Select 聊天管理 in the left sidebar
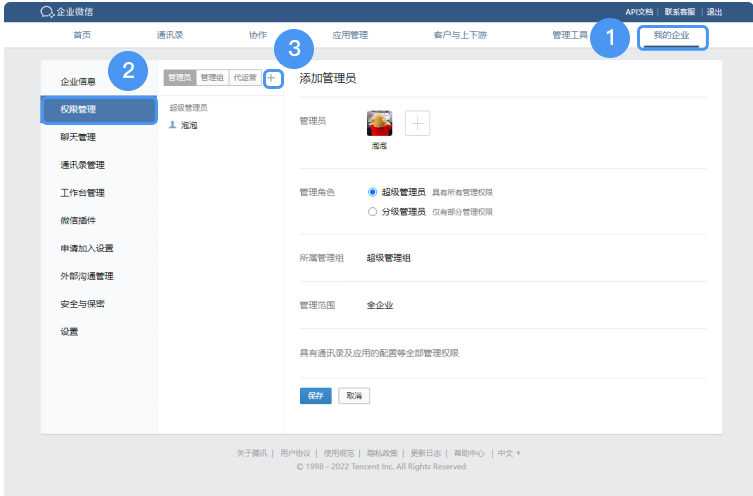Image resolution: width=753 pixels, height=496 pixels. point(78,137)
